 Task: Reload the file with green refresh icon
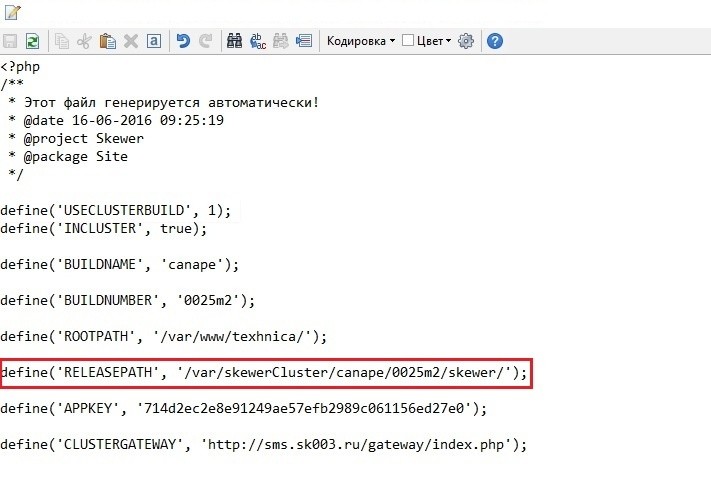coord(32,41)
